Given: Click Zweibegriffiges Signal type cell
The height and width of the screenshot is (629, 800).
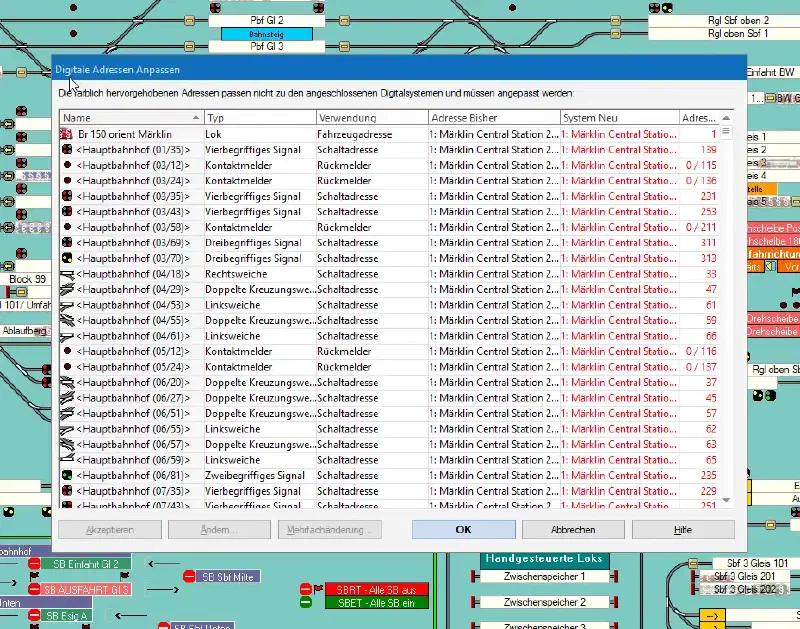Looking at the screenshot, I should pos(260,475).
